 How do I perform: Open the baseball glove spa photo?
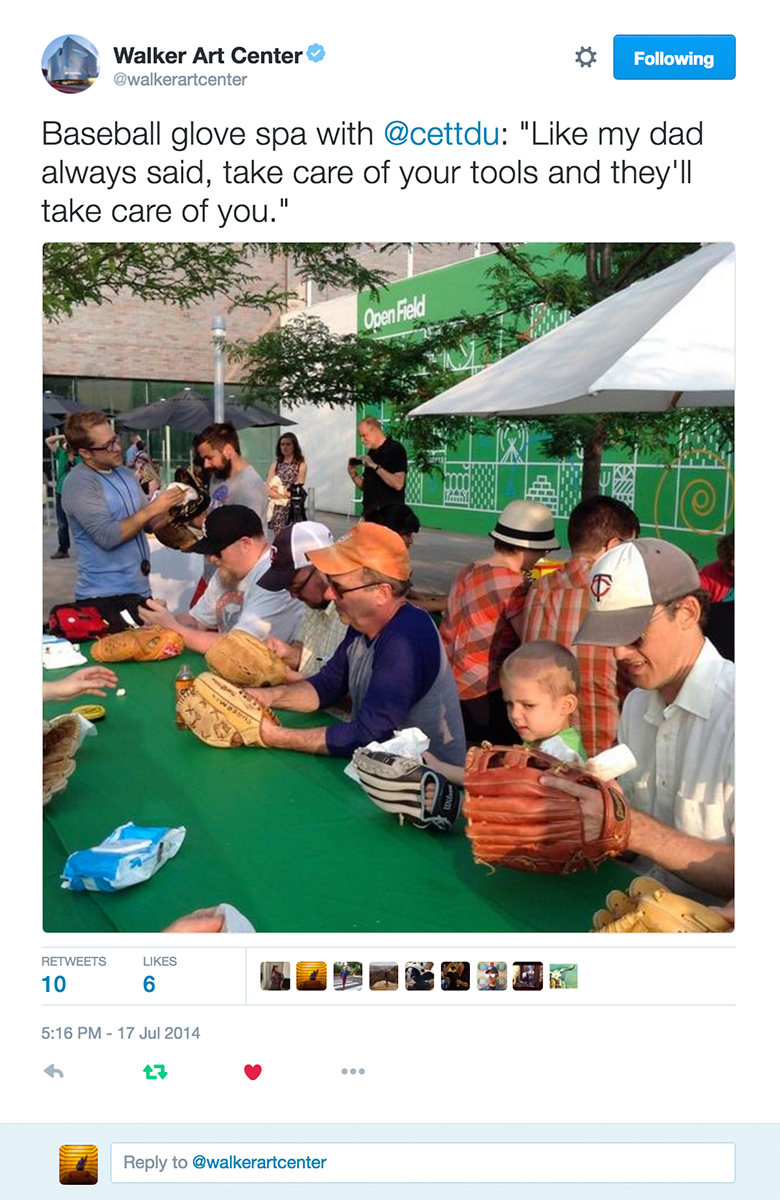[389, 588]
